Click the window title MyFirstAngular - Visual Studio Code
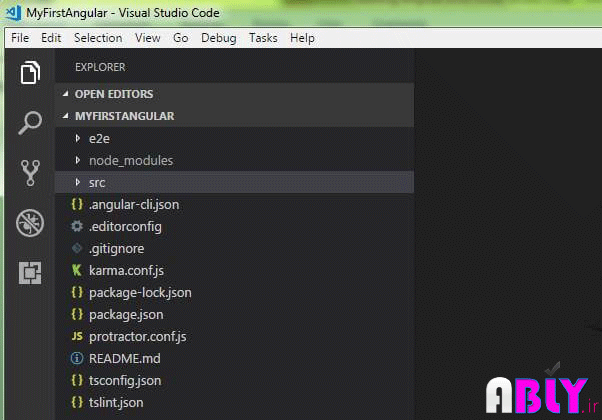The width and height of the screenshot is (602, 420). pyautogui.click(x=123, y=13)
